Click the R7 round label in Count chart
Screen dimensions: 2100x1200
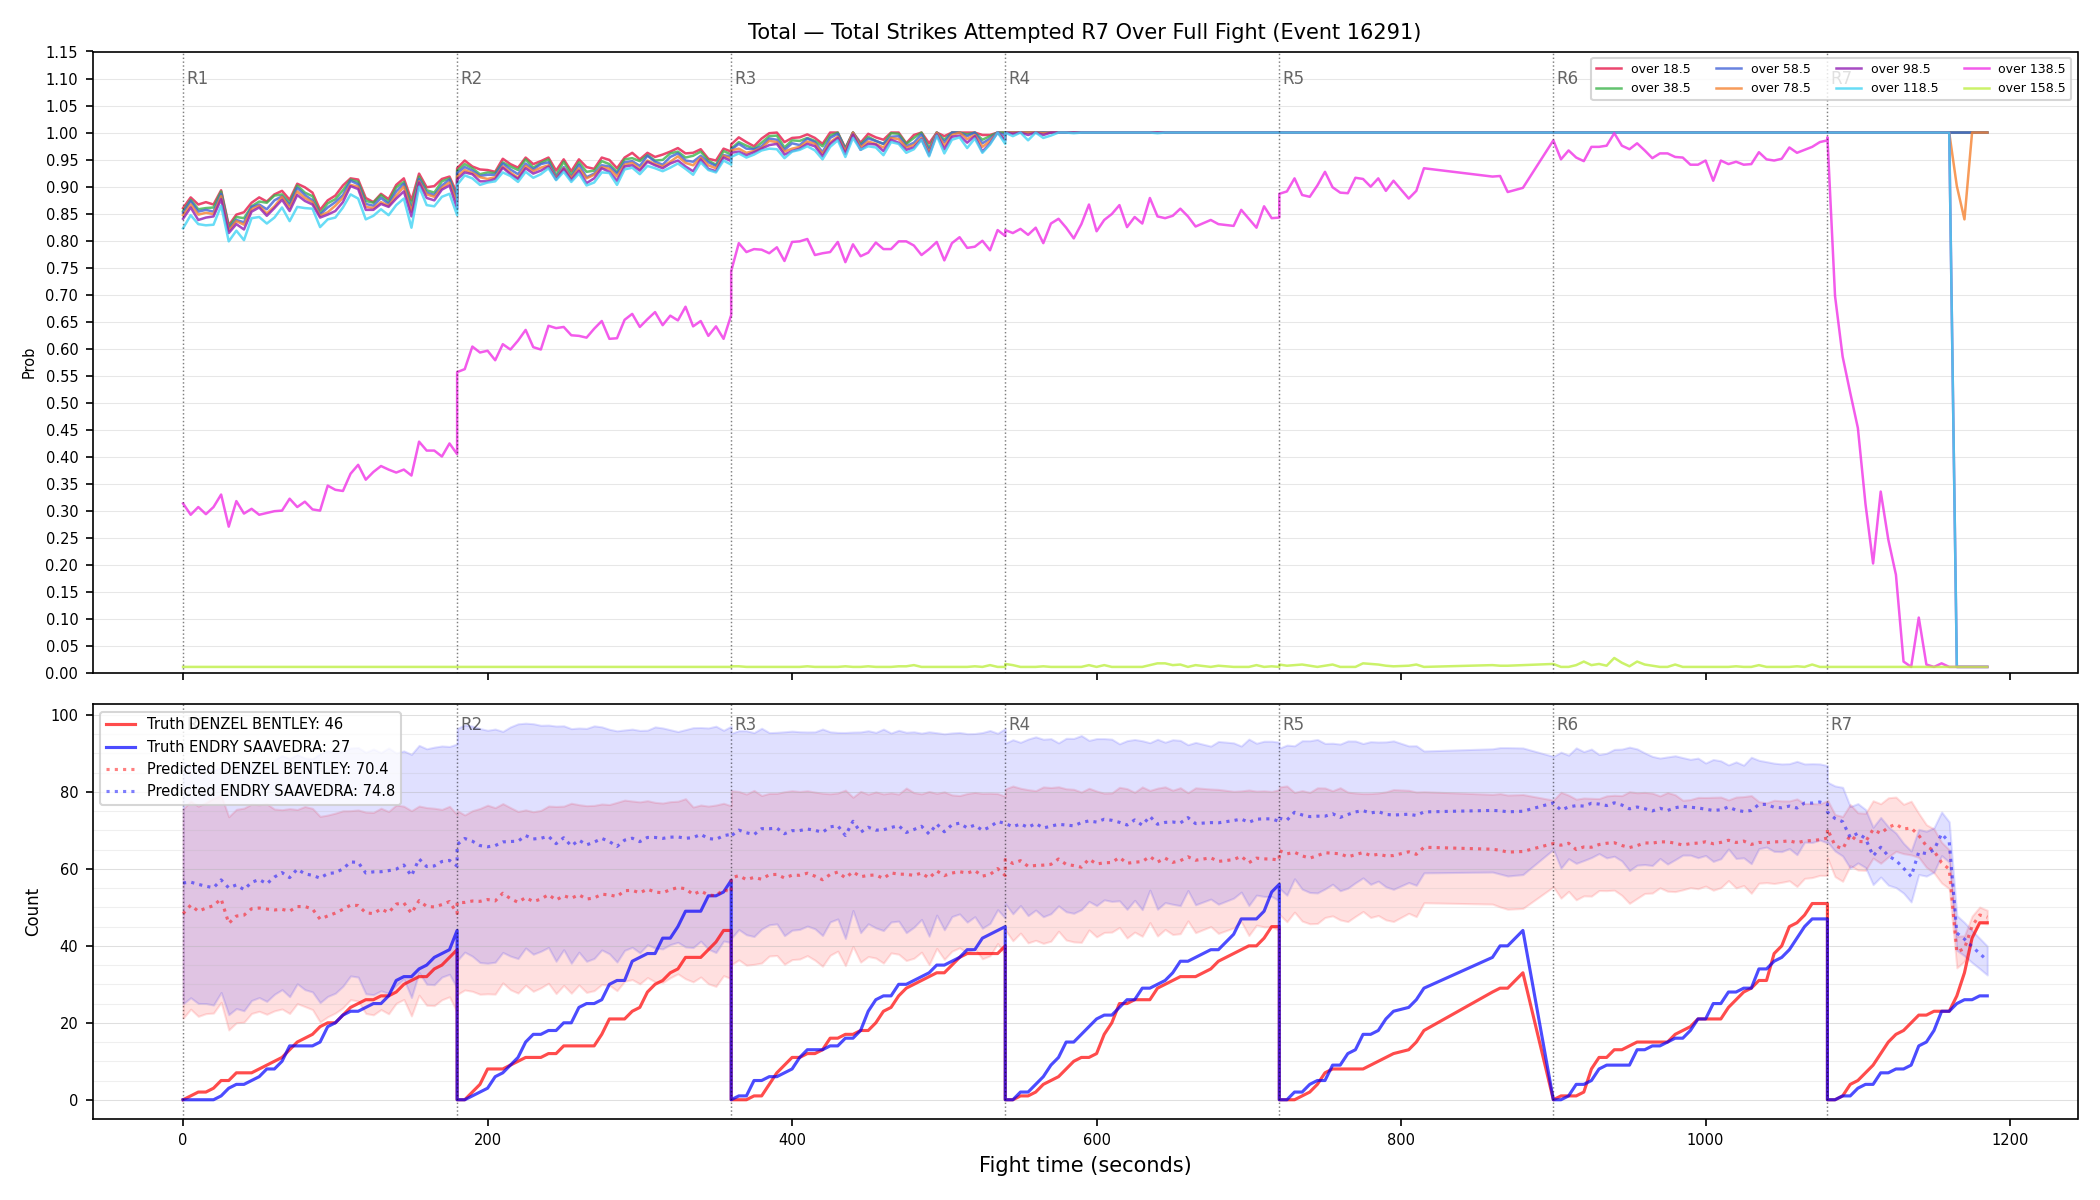(1841, 725)
